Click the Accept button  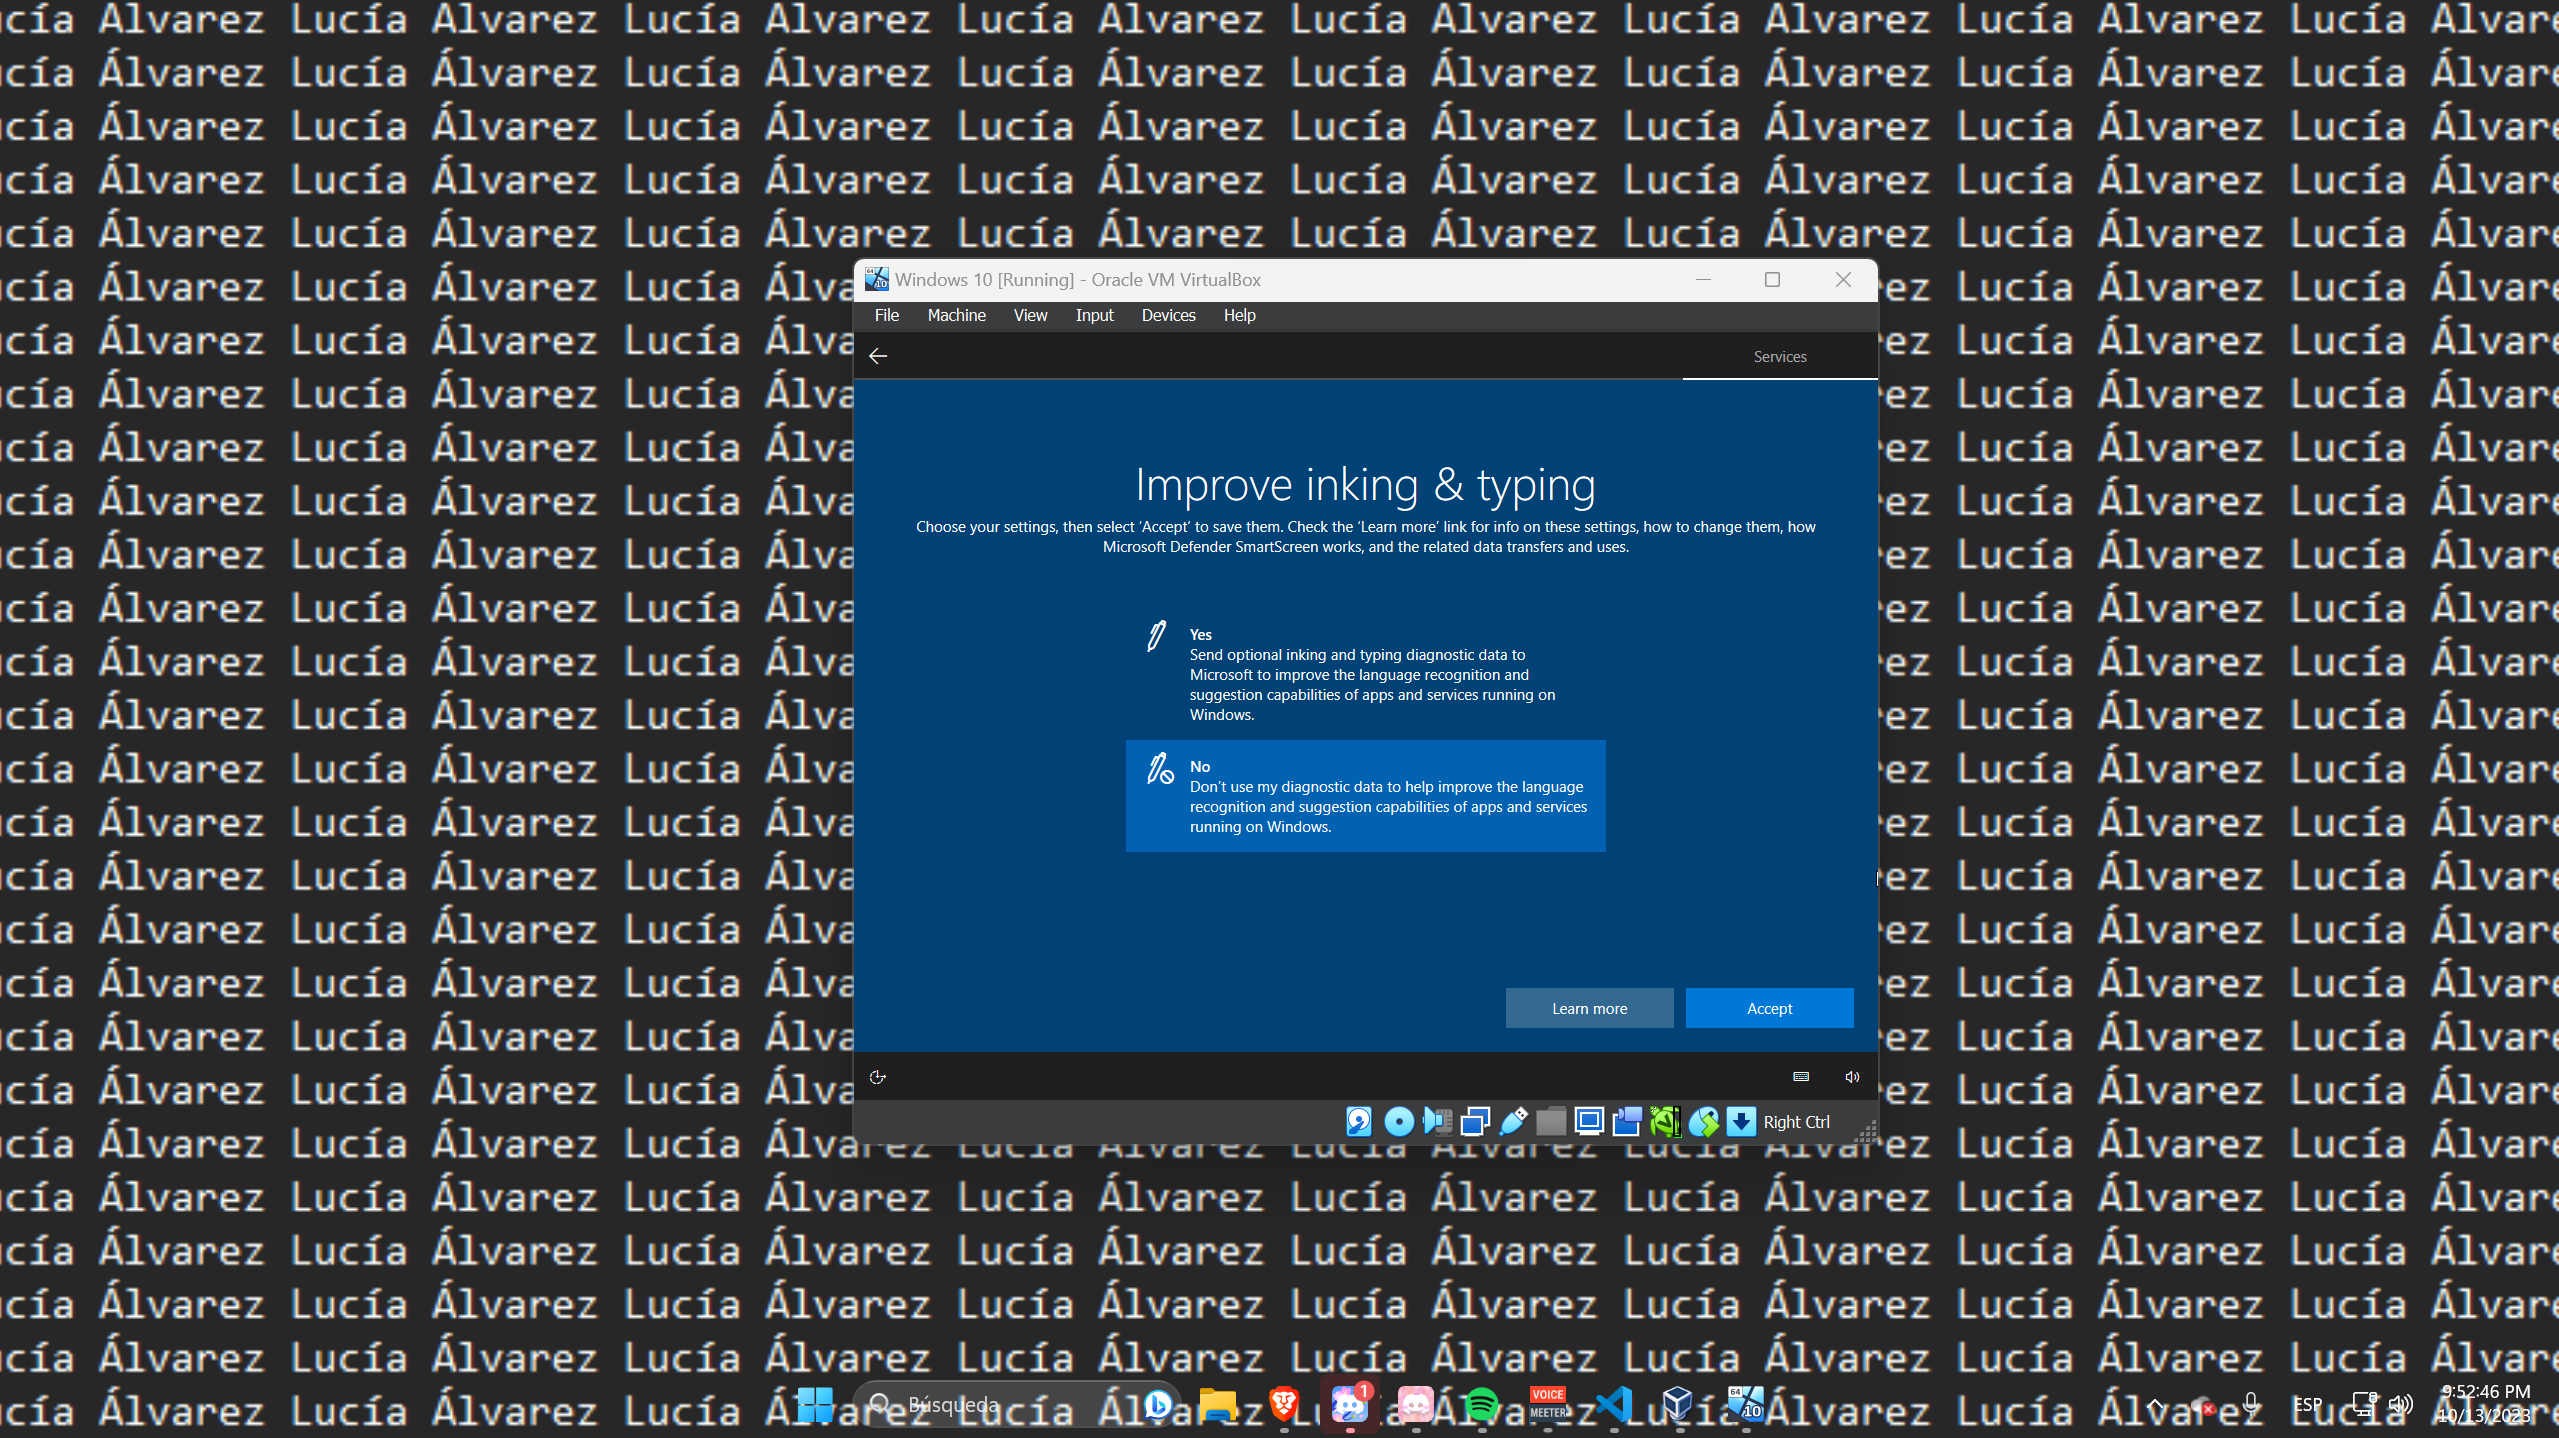point(1768,1008)
